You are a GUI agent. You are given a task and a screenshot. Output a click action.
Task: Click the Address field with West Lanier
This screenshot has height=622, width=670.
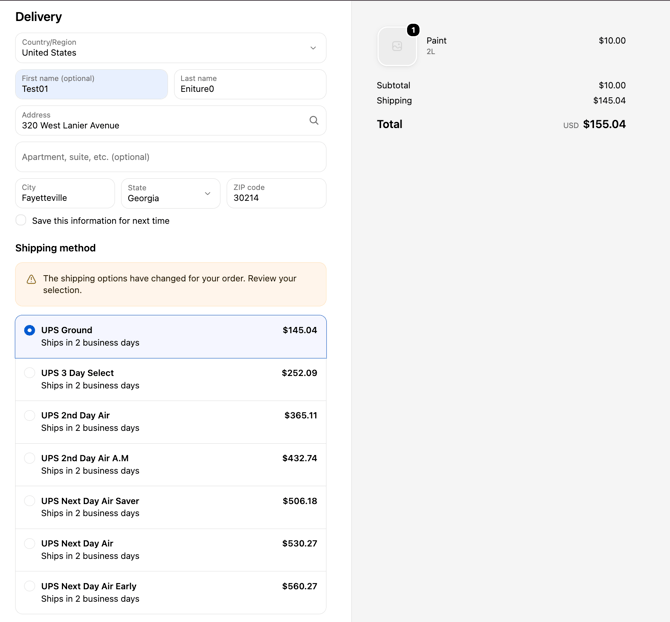point(171,120)
